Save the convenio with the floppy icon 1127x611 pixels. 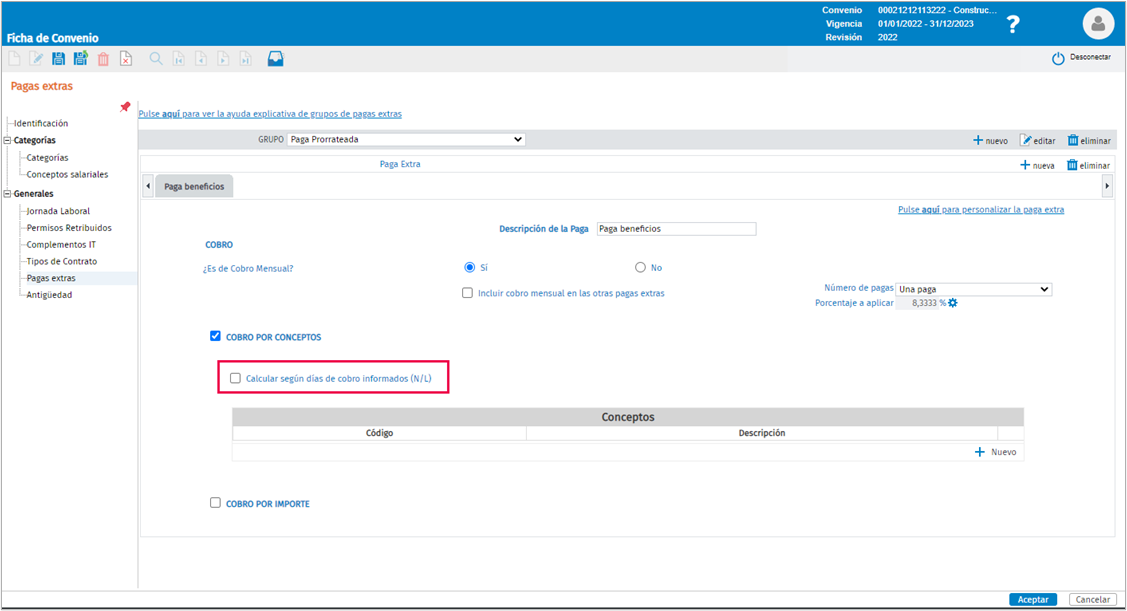coord(58,59)
